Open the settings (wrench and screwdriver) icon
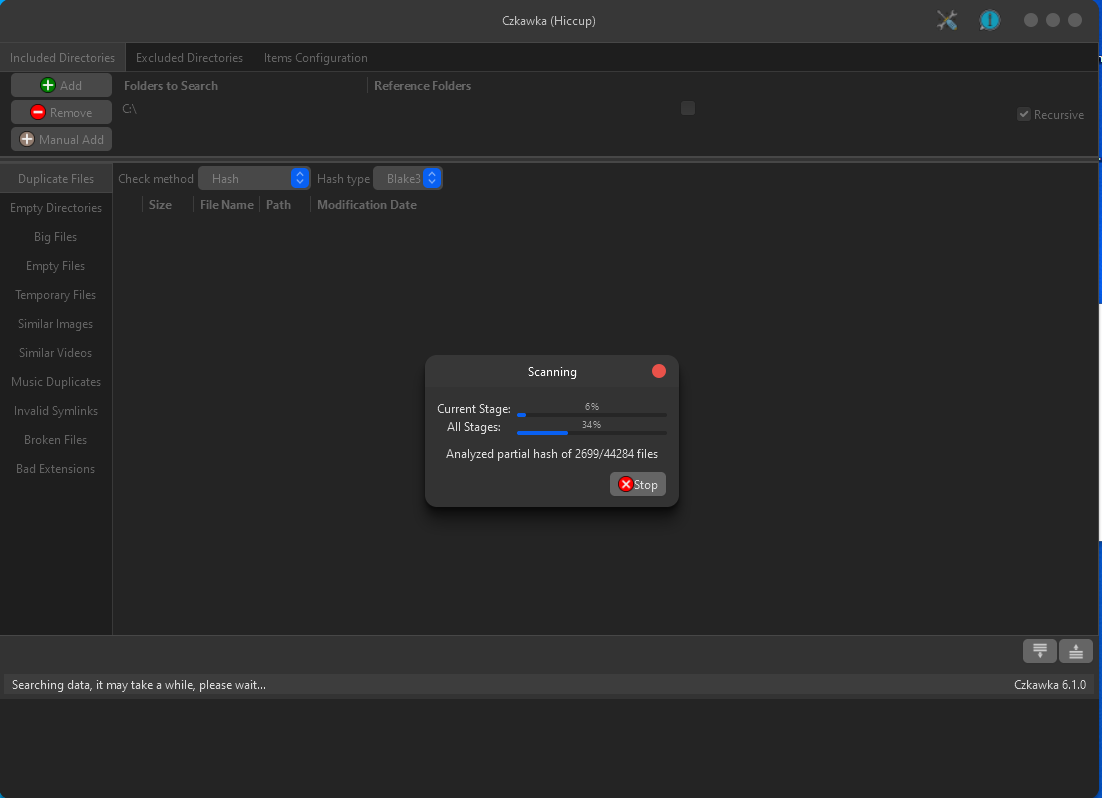Viewport: 1102px width, 798px height. pyautogui.click(x=946, y=19)
